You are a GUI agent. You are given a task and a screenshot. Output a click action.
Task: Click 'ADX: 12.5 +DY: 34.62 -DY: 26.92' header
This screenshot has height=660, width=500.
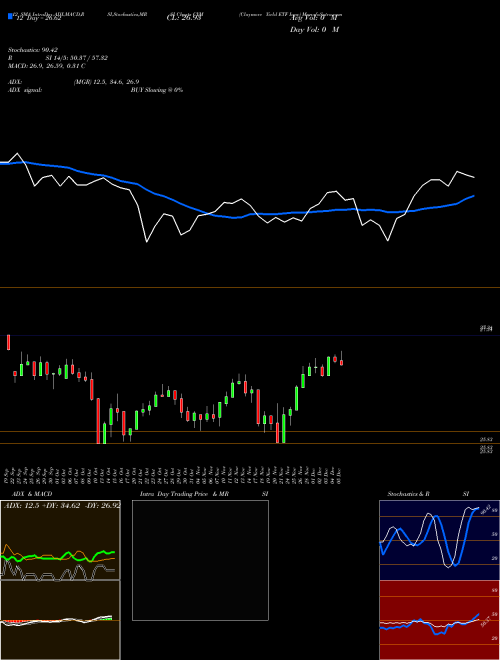click(x=62, y=506)
